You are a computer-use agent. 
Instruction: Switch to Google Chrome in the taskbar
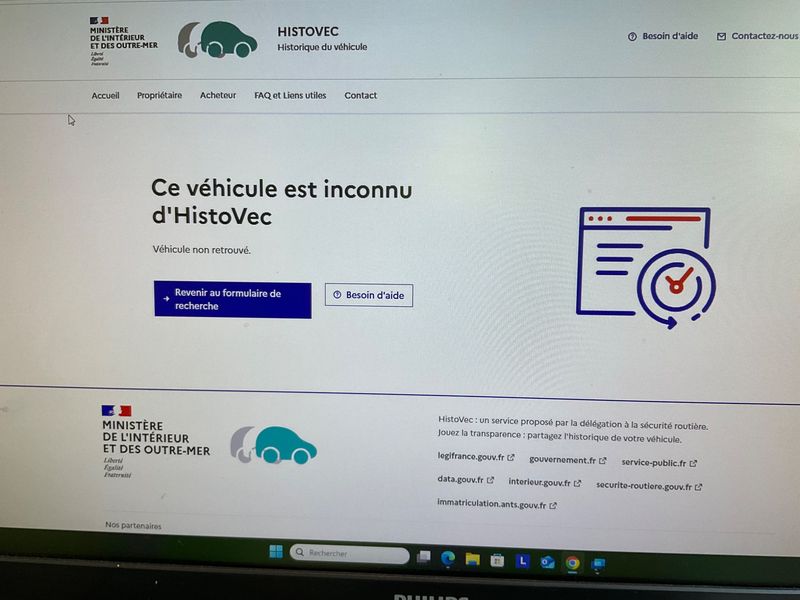click(572, 563)
